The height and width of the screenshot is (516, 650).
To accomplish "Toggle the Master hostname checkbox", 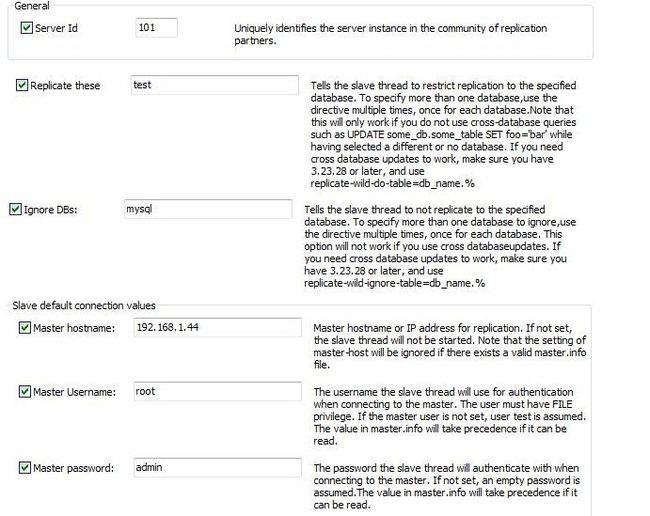I will point(25,327).
